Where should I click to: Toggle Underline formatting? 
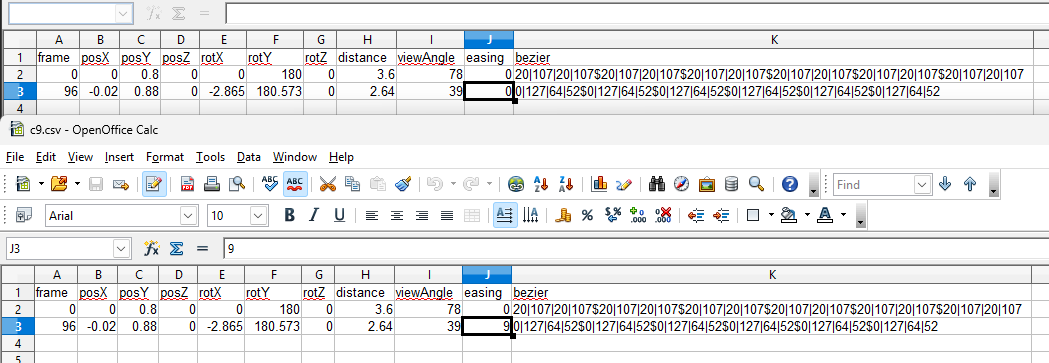click(339, 215)
